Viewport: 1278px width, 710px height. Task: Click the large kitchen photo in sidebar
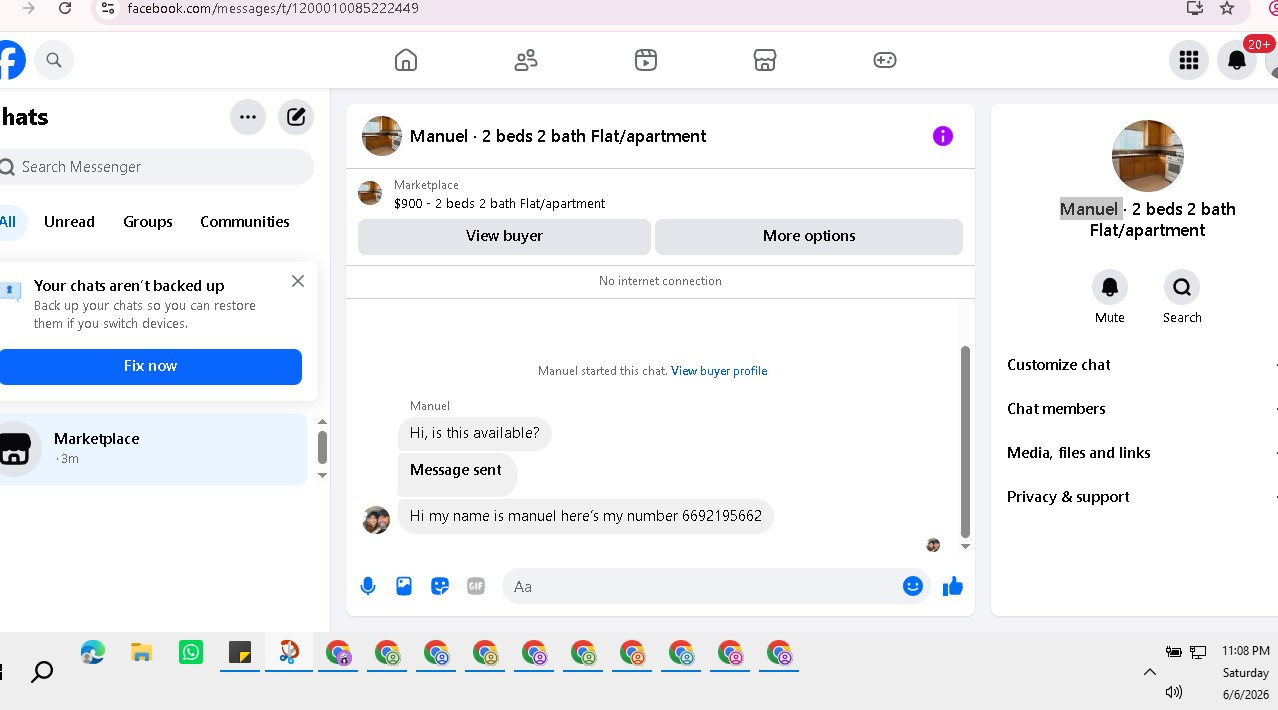point(1148,156)
